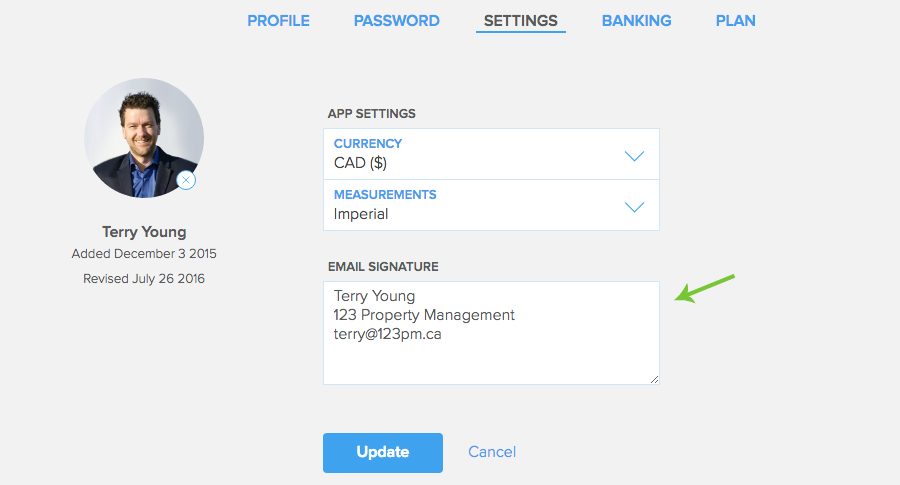Go to the Banking tab
The height and width of the screenshot is (485, 900).
(637, 21)
